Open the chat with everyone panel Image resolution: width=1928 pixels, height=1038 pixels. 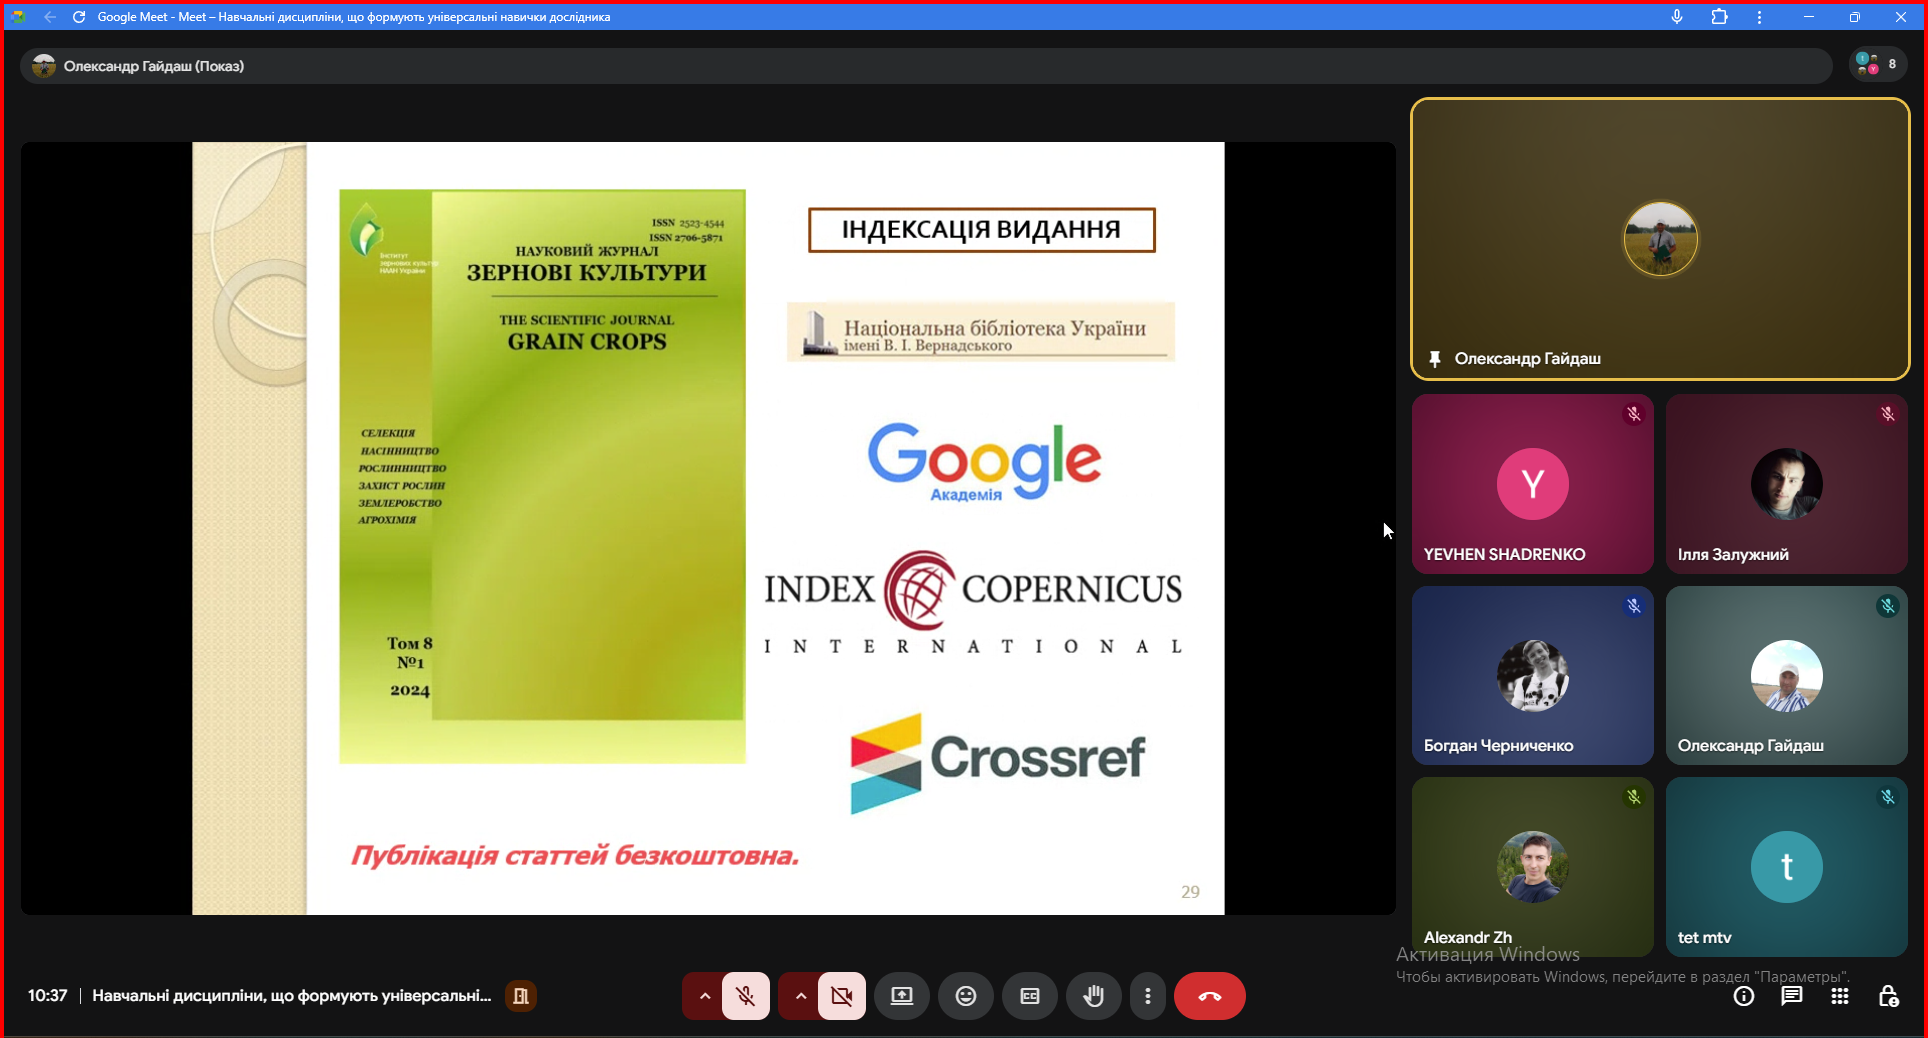coord(1792,996)
